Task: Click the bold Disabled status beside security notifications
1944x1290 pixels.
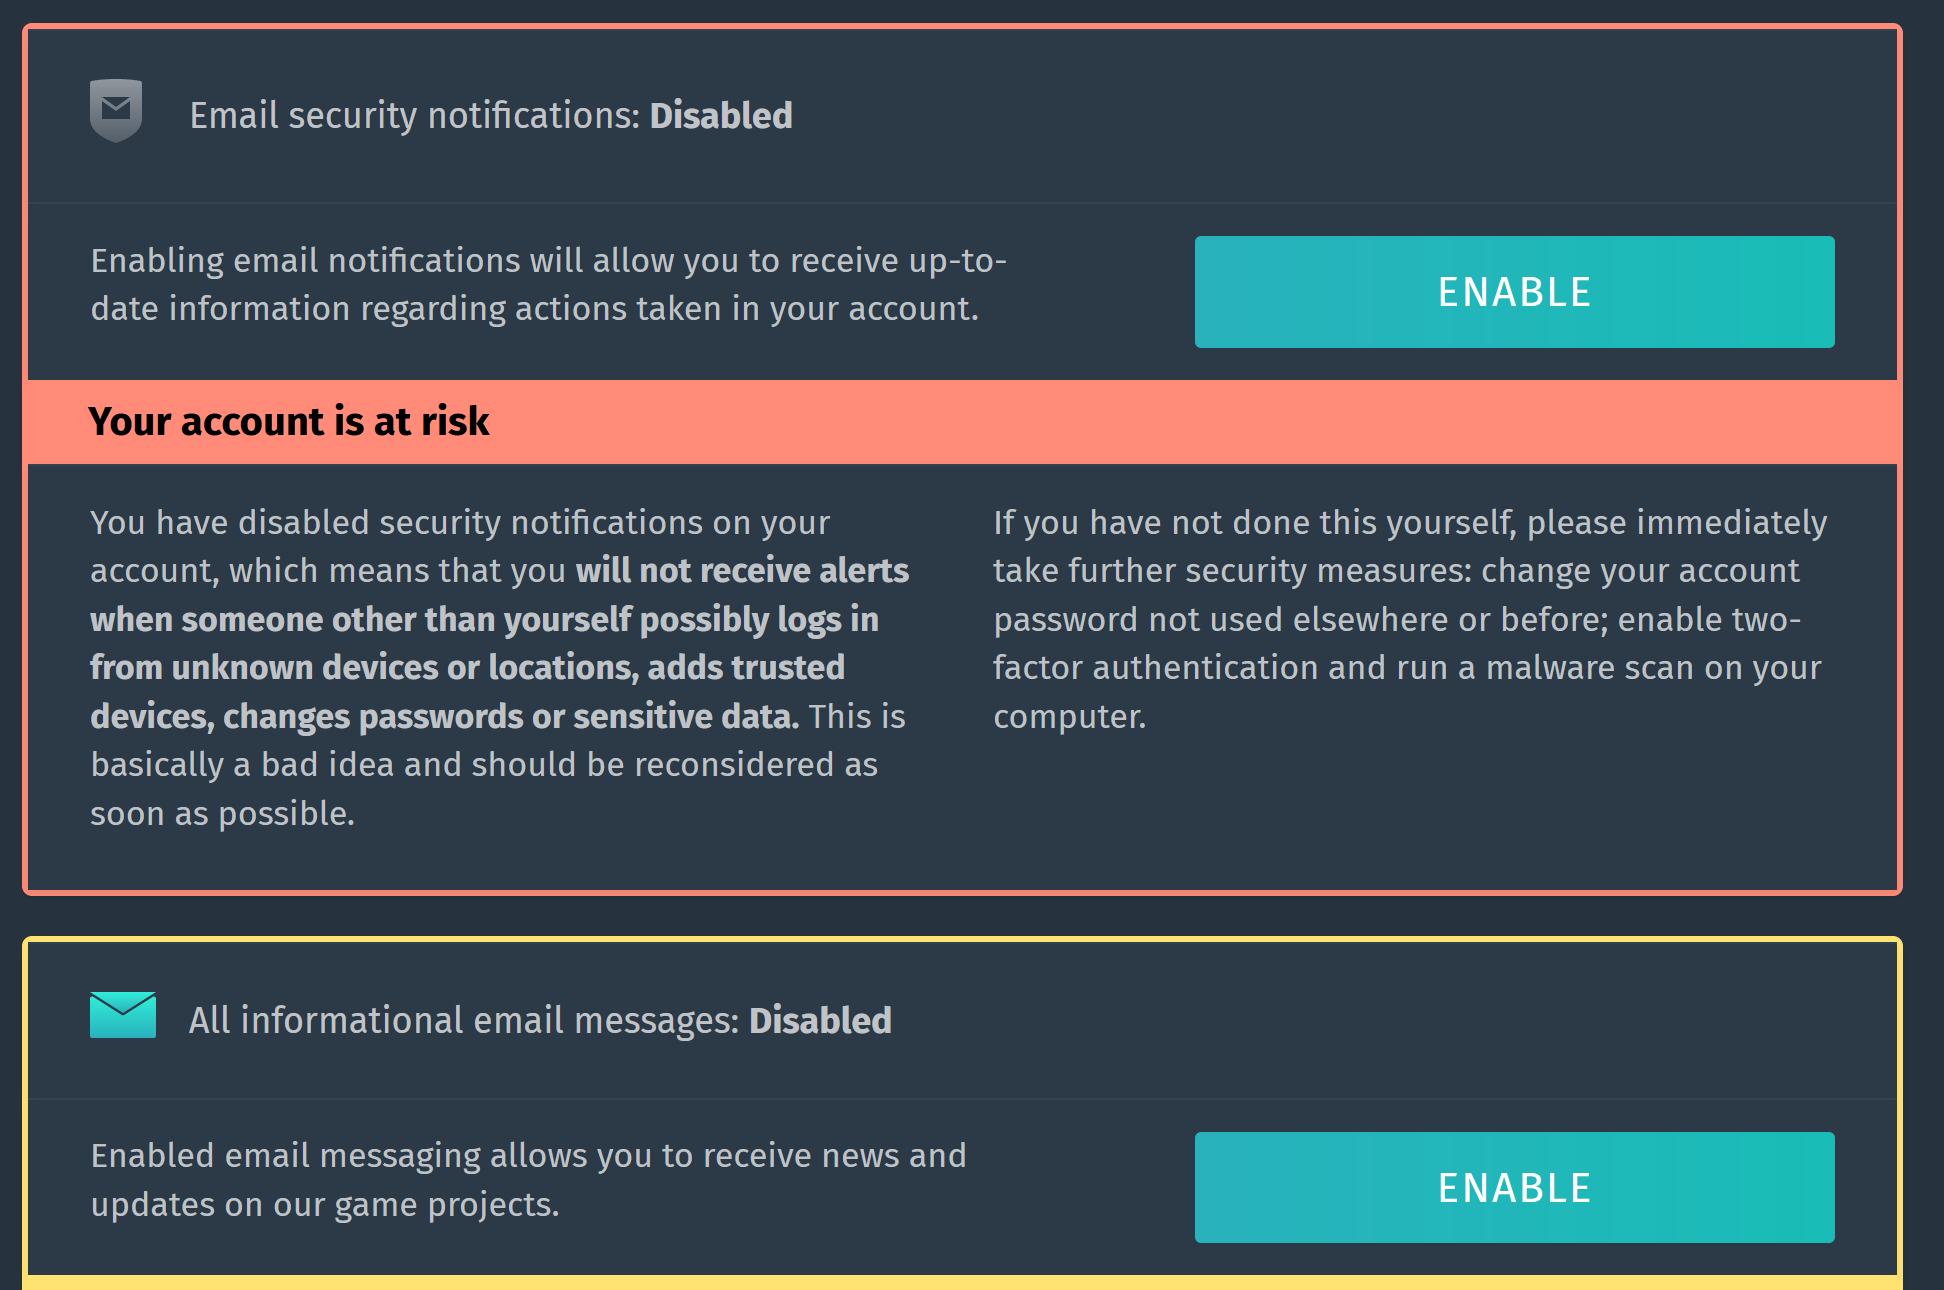Action: click(721, 116)
